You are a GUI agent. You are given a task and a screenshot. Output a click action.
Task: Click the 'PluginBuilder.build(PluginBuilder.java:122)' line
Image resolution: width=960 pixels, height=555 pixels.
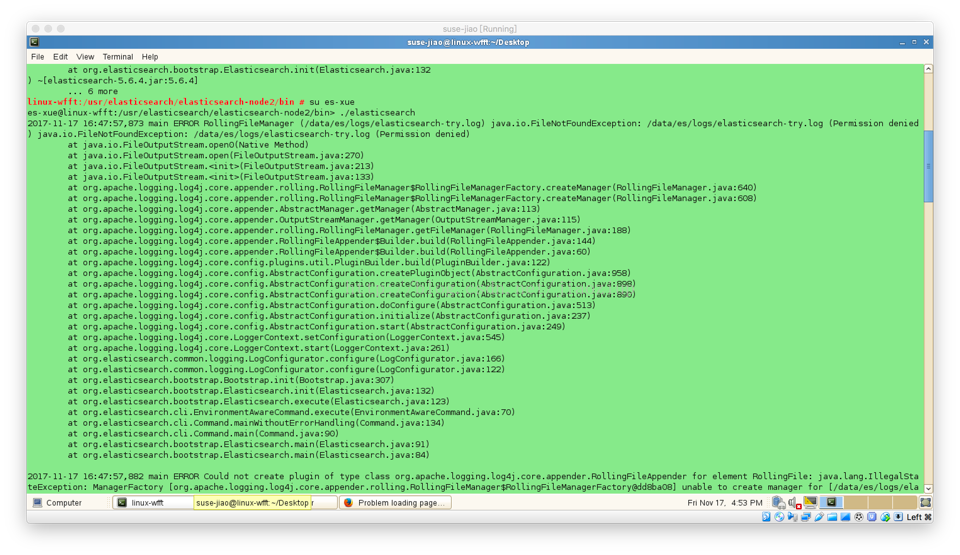coord(309,262)
